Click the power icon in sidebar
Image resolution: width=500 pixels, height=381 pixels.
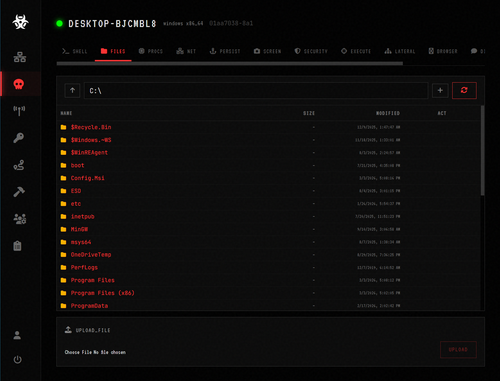tap(17, 359)
